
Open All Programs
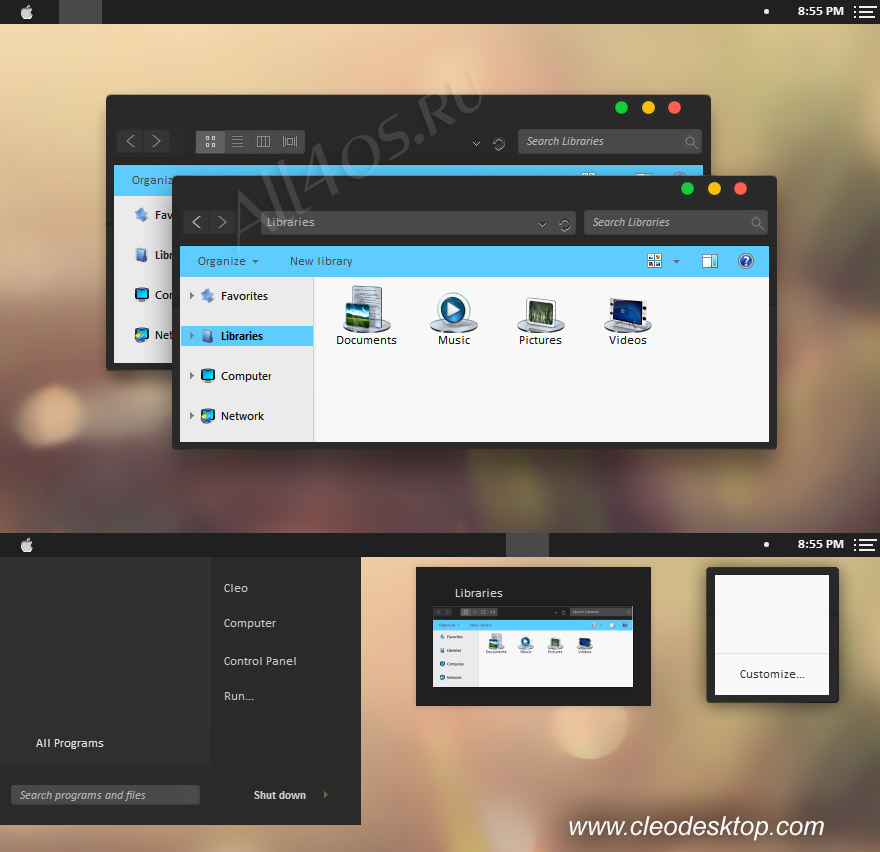click(70, 743)
